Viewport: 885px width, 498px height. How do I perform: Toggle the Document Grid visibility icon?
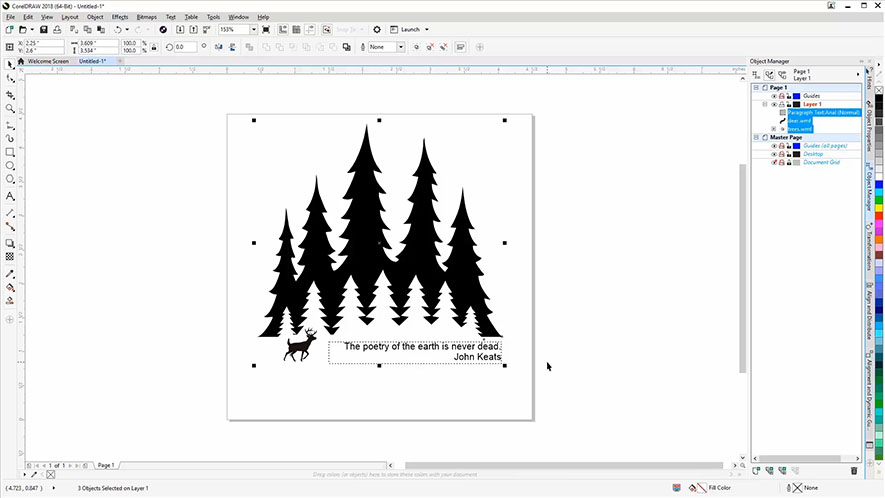(x=774, y=162)
